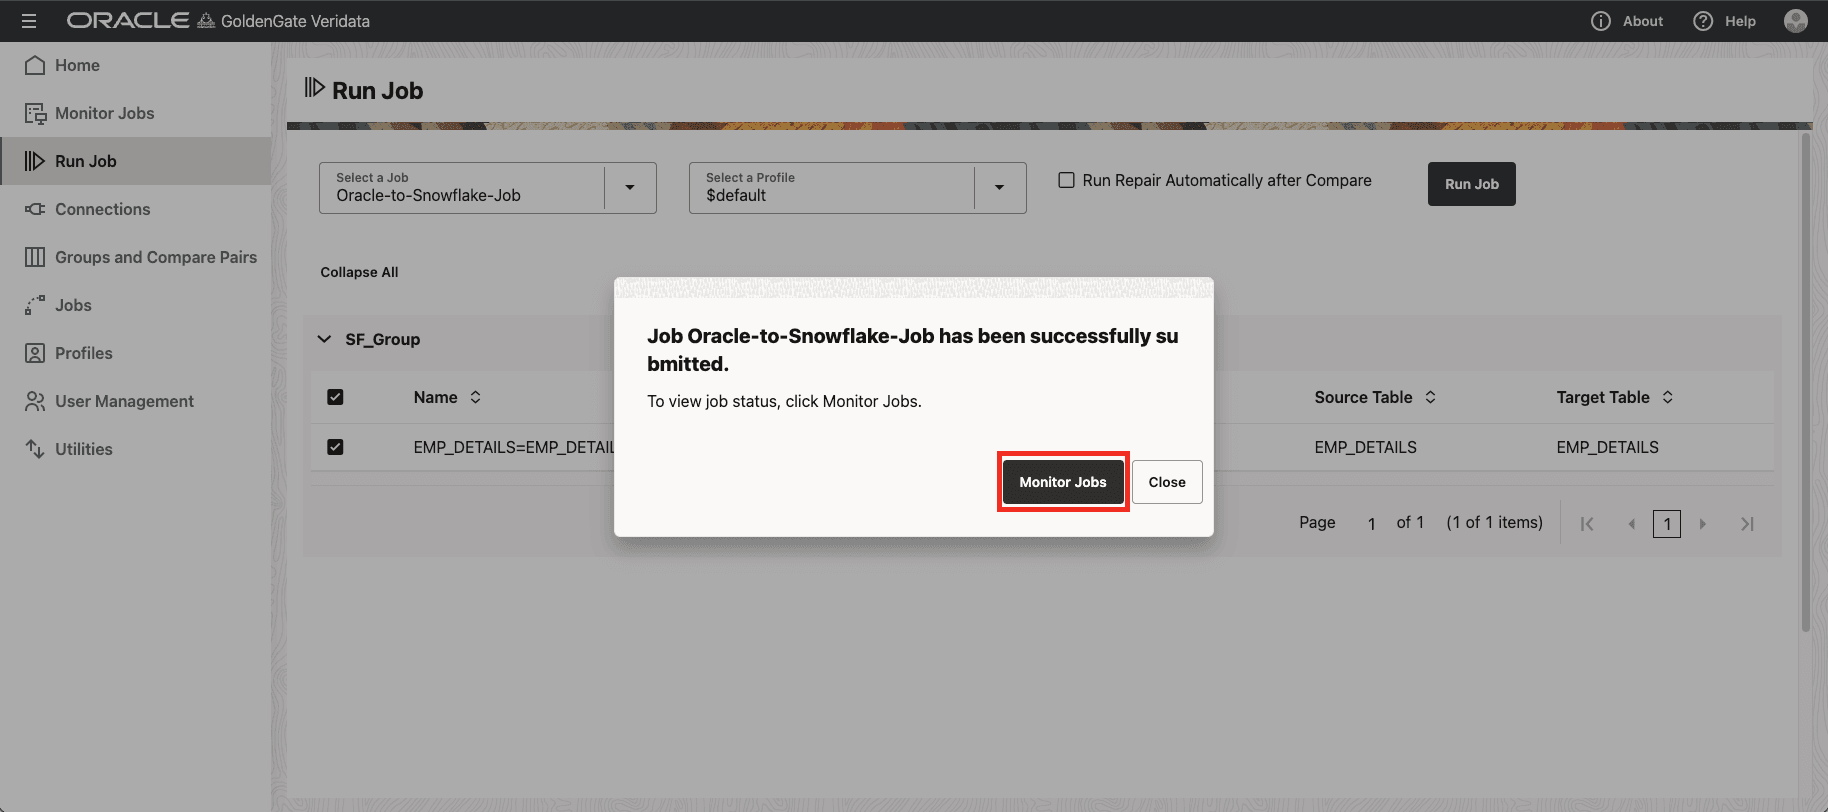Click the EMP_DETAILS target table cell
This screenshot has width=1828, height=812.
[x=1608, y=447]
